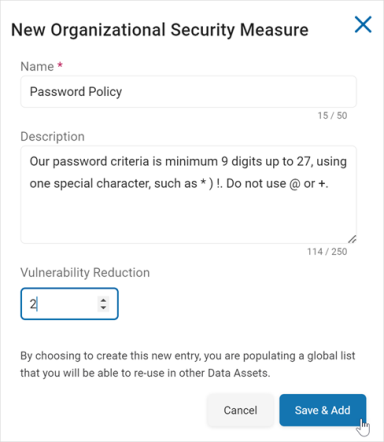Focus the Vulnerability Reduction number field
This screenshot has height=442, width=384.
[x=69, y=304]
